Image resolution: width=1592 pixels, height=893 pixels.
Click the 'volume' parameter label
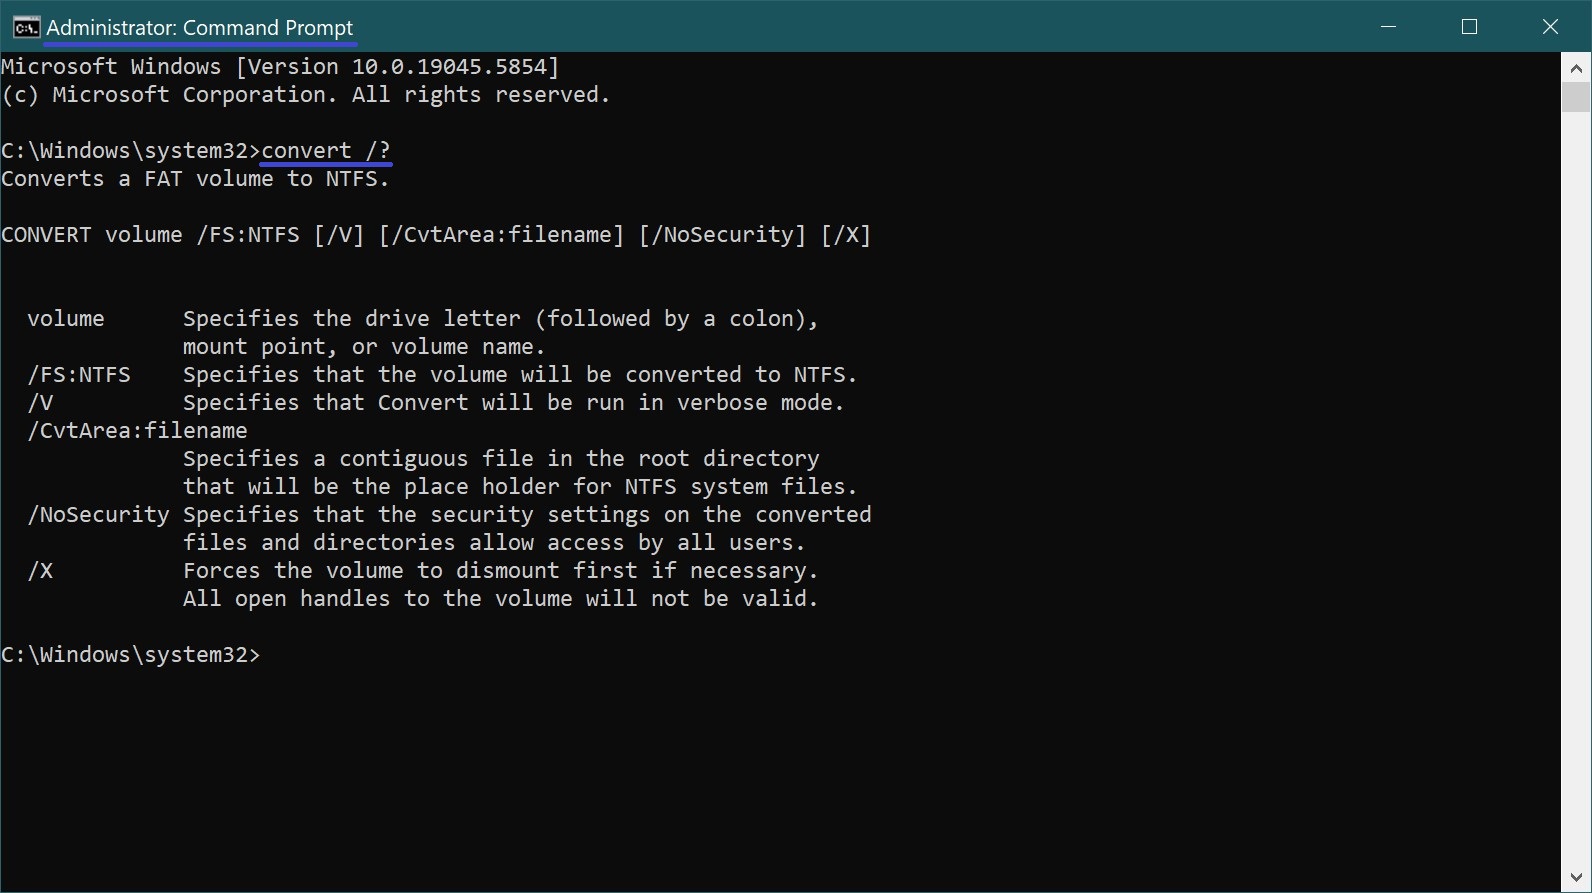tap(66, 319)
